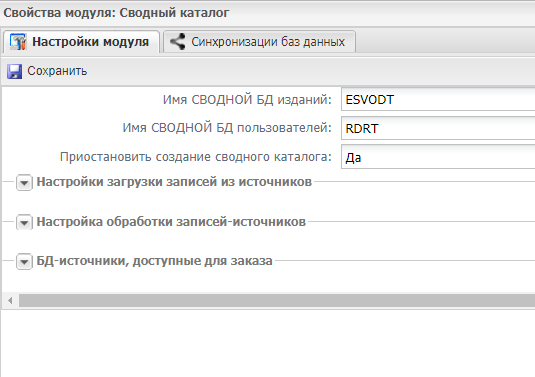Viewport: 535px width, 377px height.
Task: Click heading Настройка обработки записей-источников
Action: pyautogui.click(x=171, y=222)
